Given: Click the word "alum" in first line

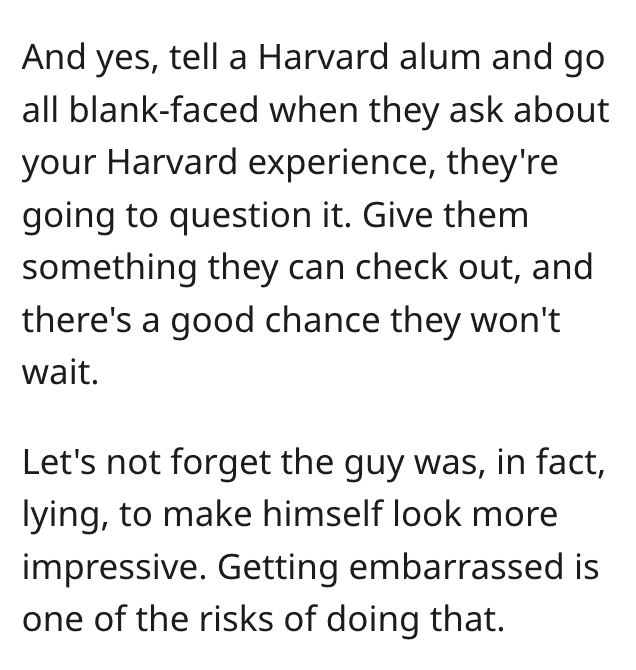Looking at the screenshot, I should pos(440,57).
